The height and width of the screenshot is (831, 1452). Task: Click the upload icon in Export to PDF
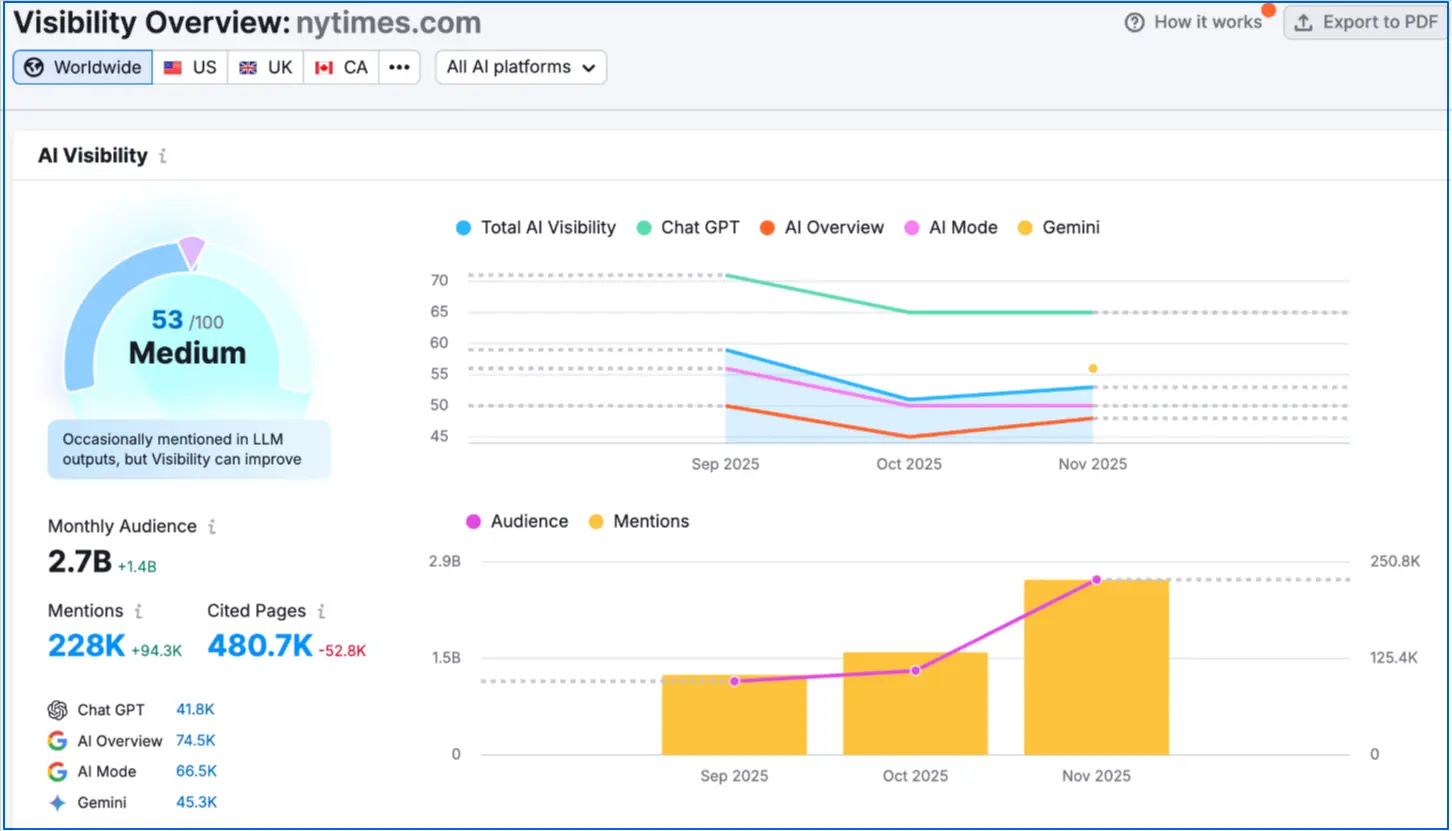(x=1303, y=23)
